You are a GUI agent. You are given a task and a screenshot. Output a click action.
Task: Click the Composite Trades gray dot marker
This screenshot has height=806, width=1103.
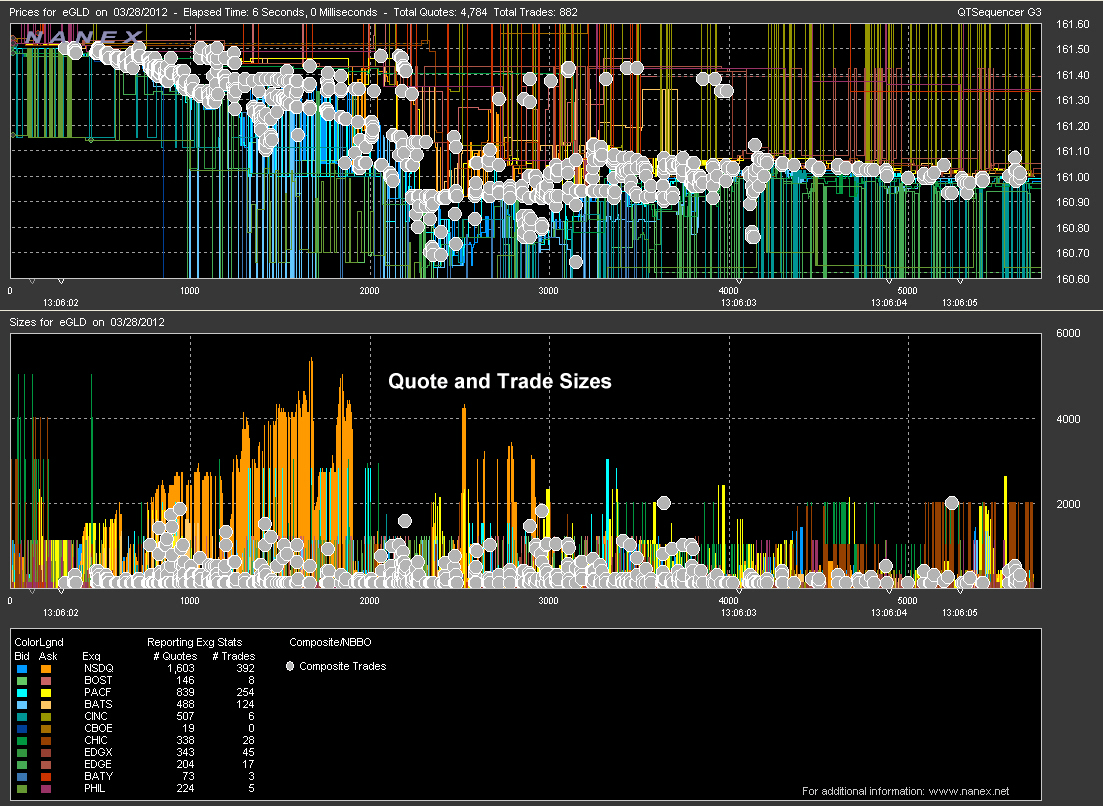290,666
